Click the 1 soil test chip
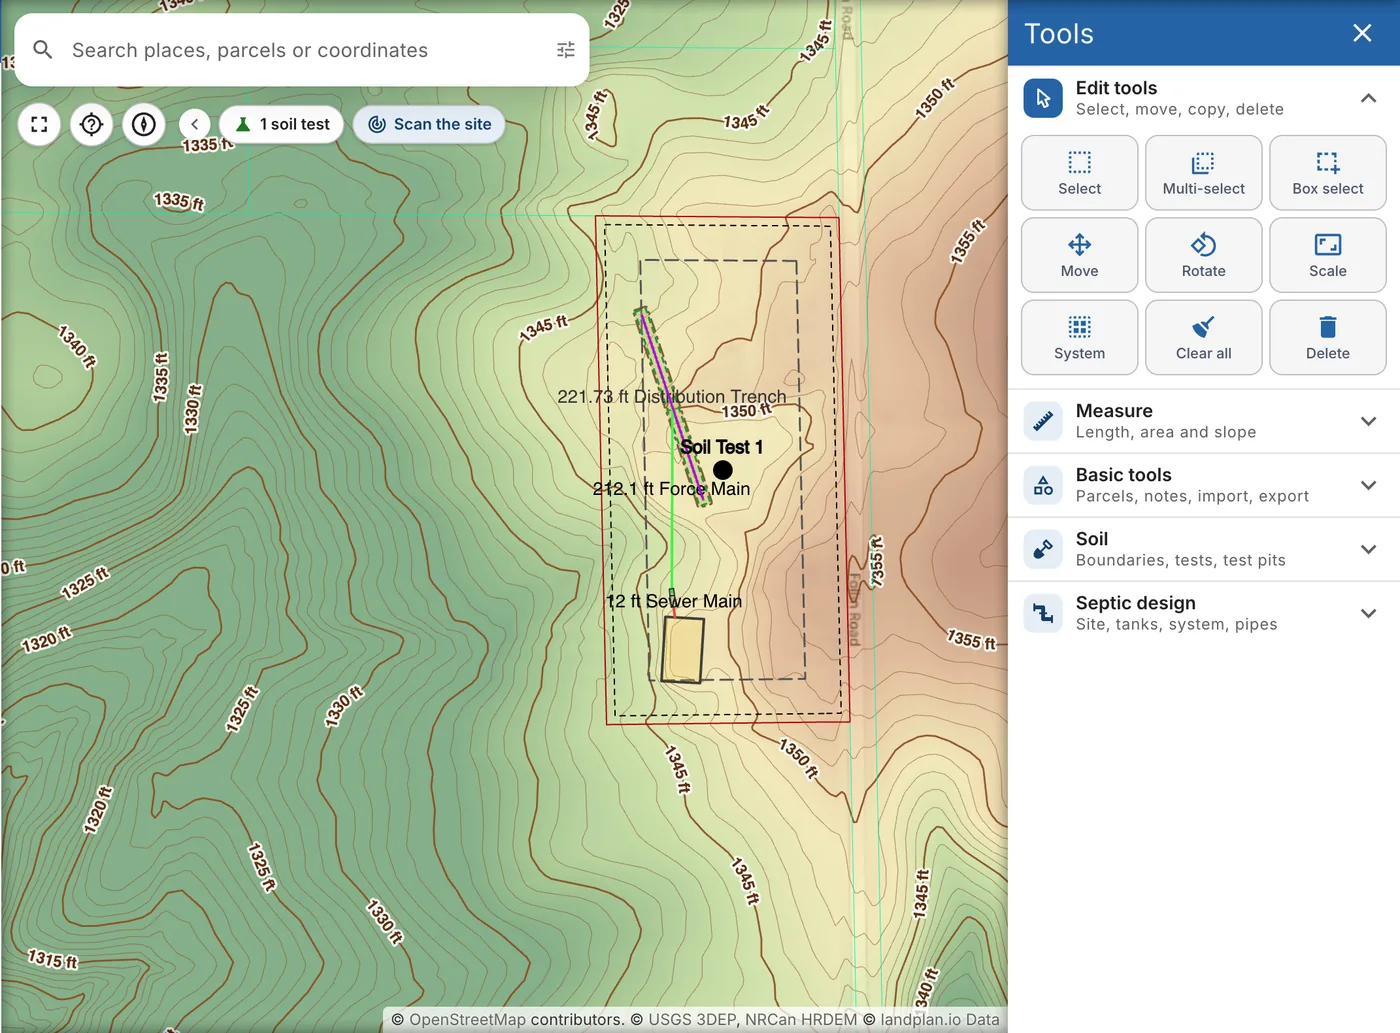Viewport: 1400px width, 1033px height. tap(282, 125)
